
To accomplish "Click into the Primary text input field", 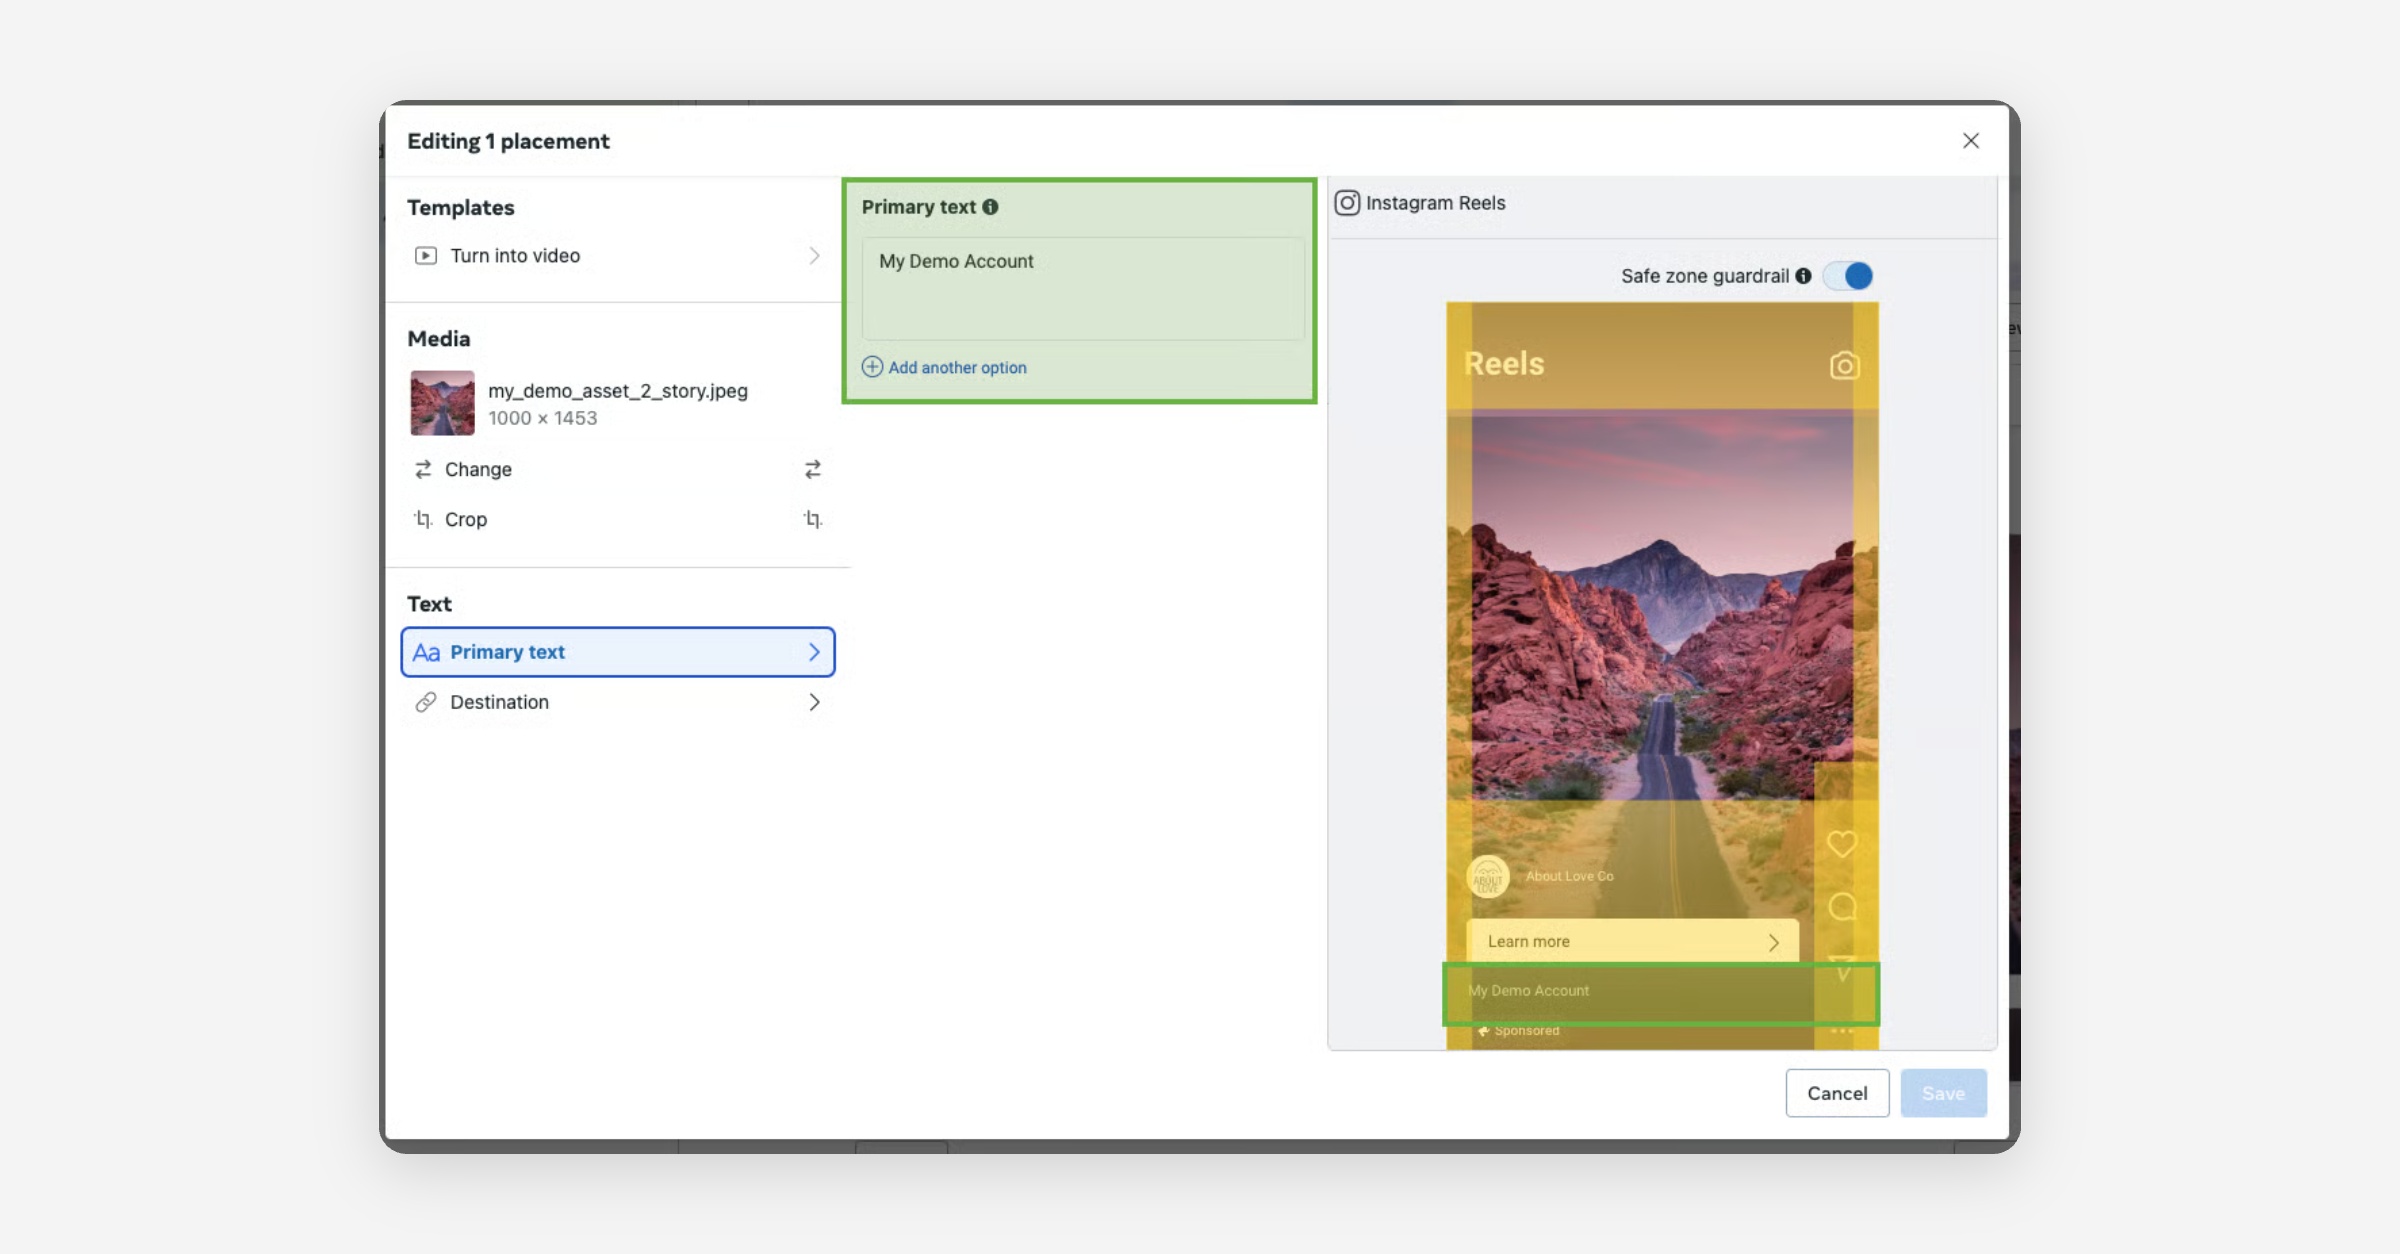I will click(x=1082, y=288).
